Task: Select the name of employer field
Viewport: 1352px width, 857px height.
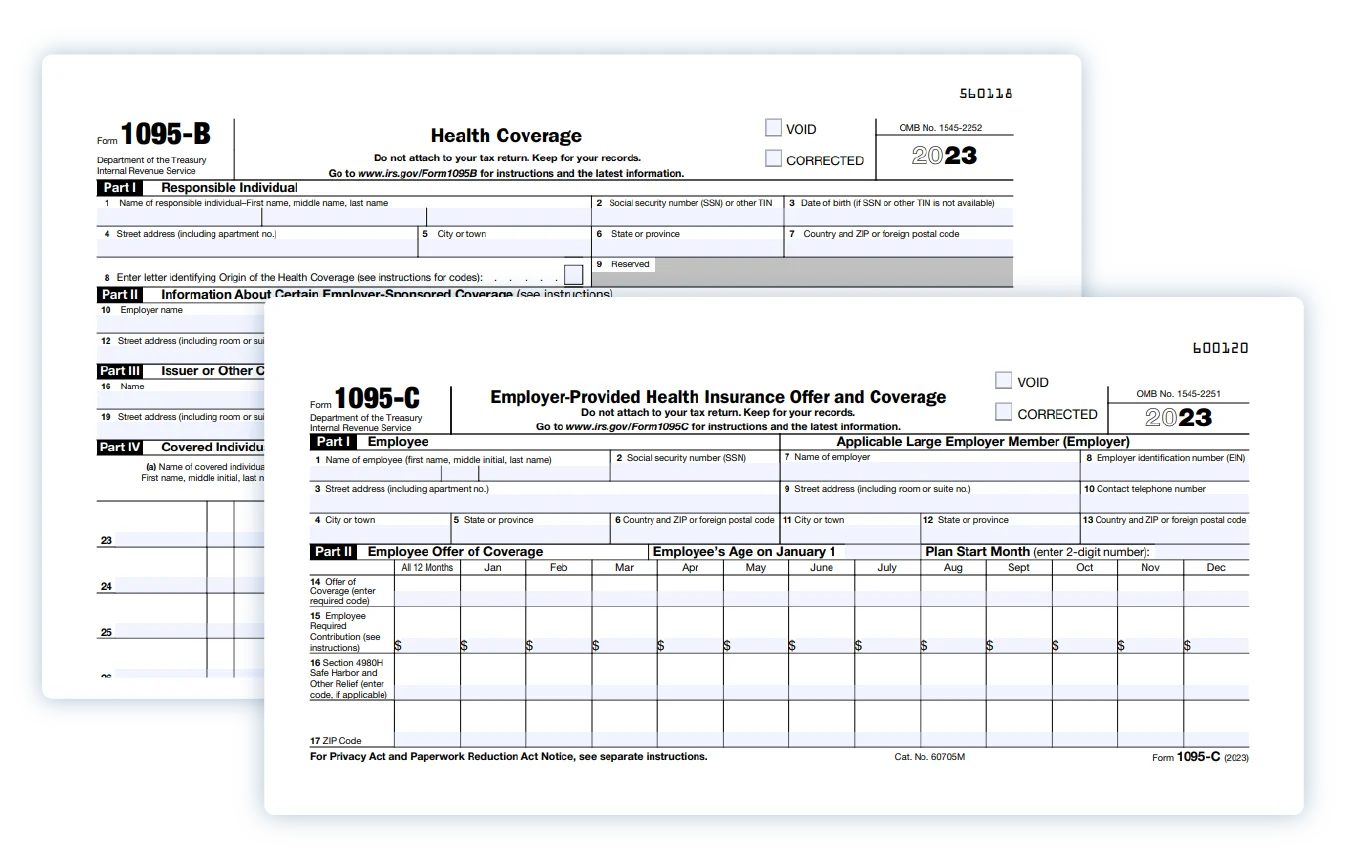Action: [x=929, y=471]
